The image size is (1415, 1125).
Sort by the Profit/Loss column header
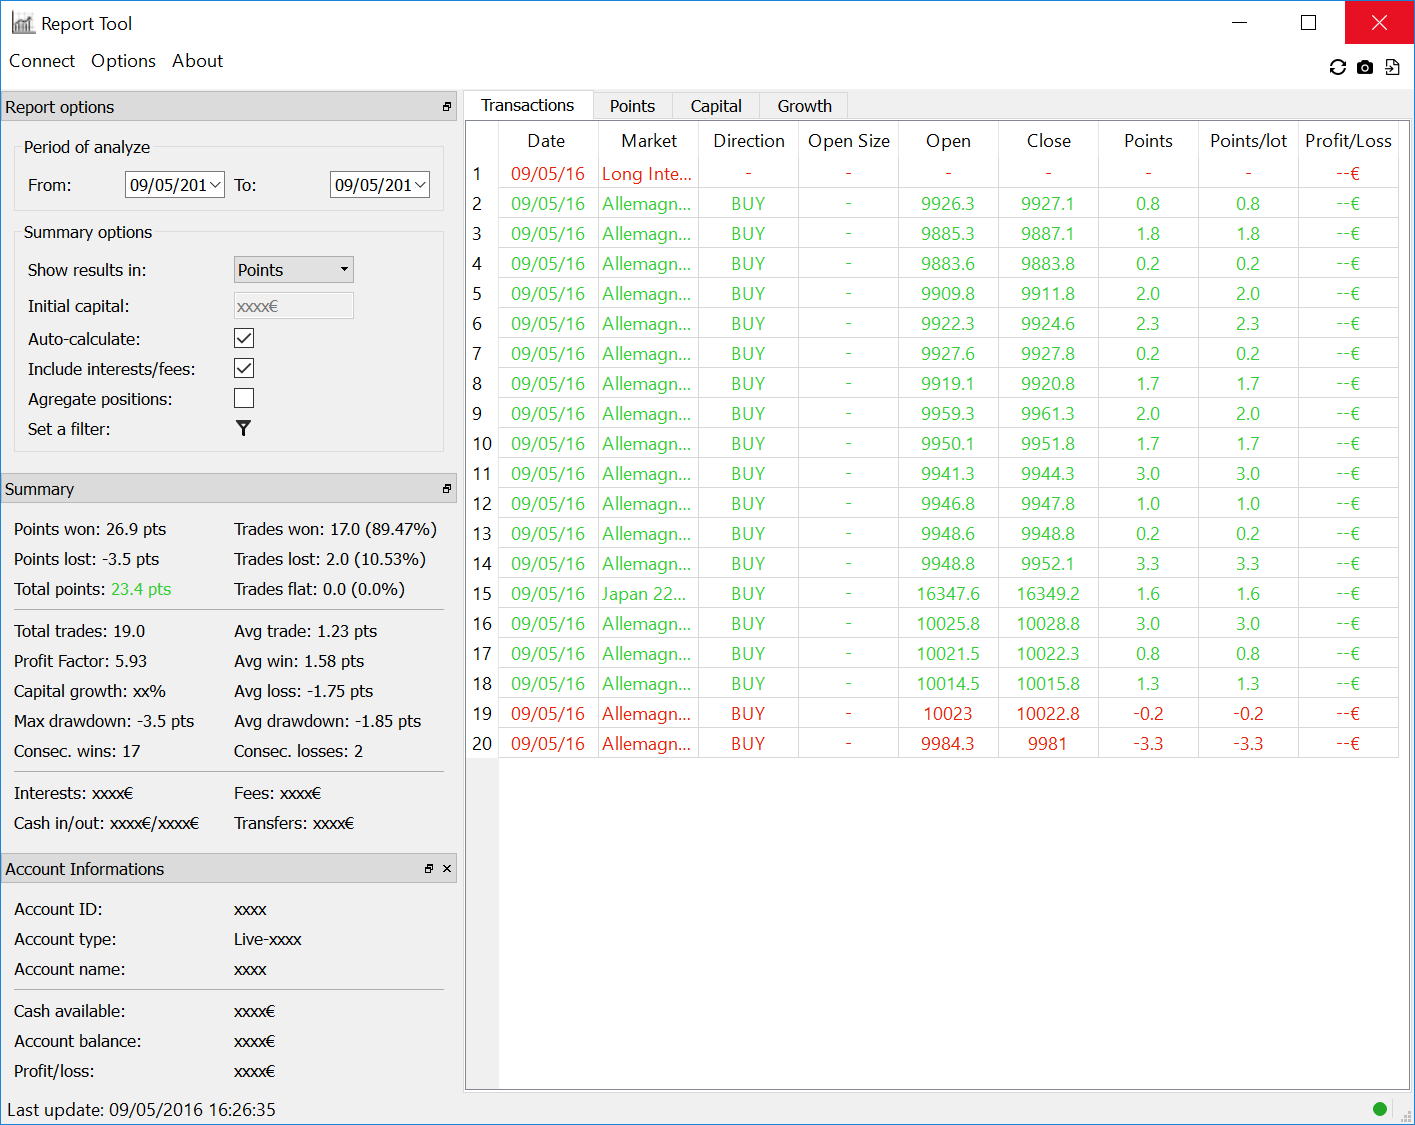coord(1348,141)
